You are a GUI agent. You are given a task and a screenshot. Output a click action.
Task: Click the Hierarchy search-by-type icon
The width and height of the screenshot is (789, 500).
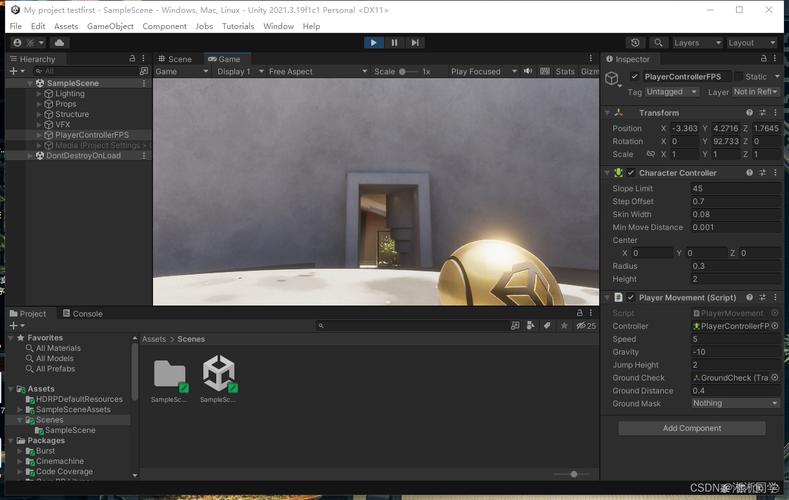(144, 71)
